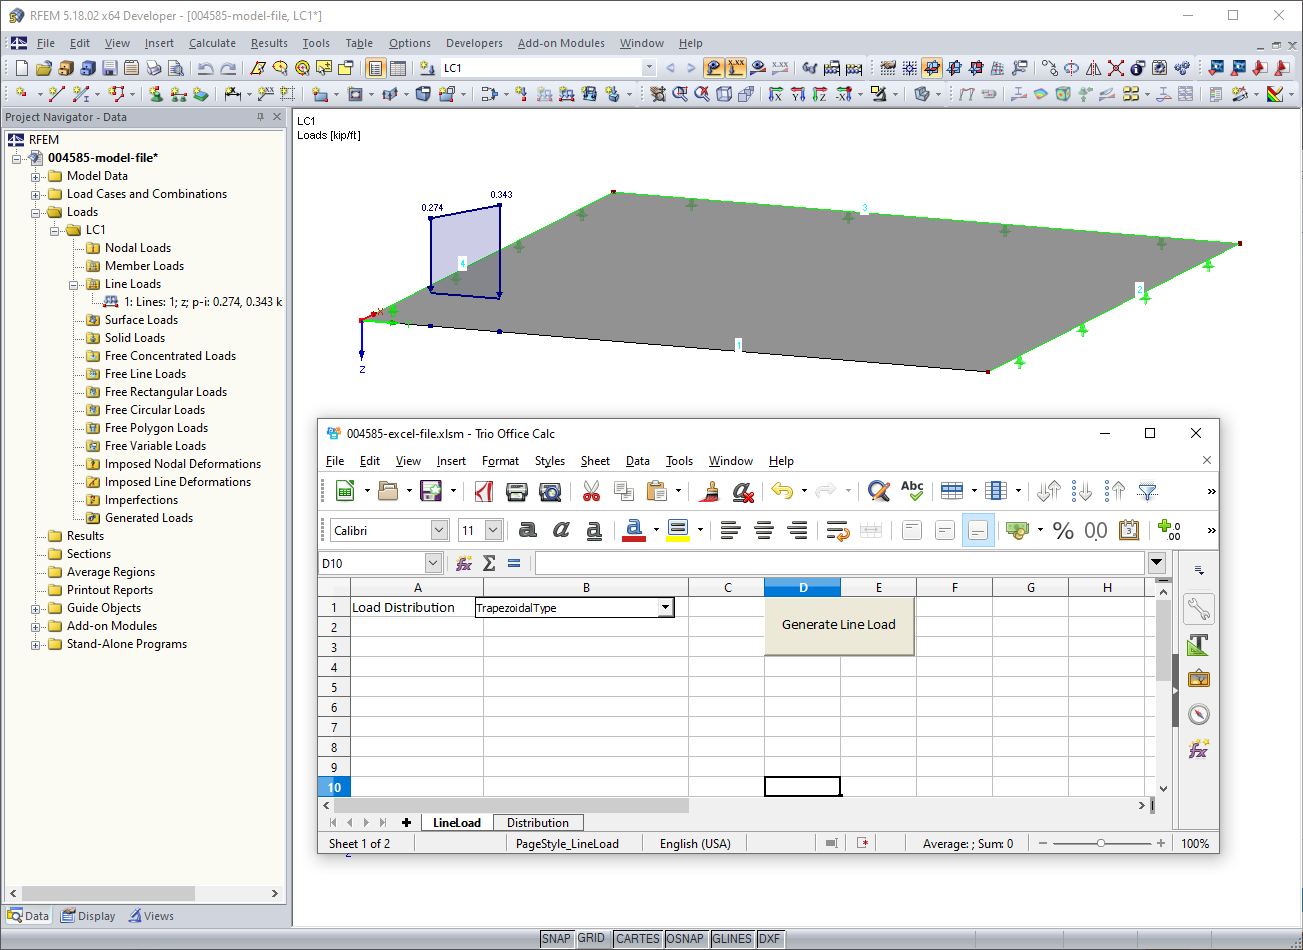The image size is (1303, 950).
Task: Enable GRID in the status bar
Action: 591,938
